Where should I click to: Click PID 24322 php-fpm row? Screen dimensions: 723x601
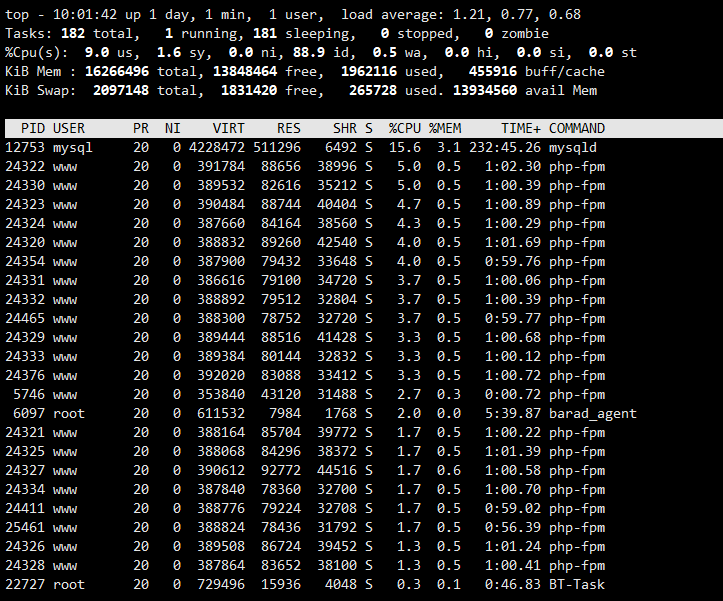305,167
